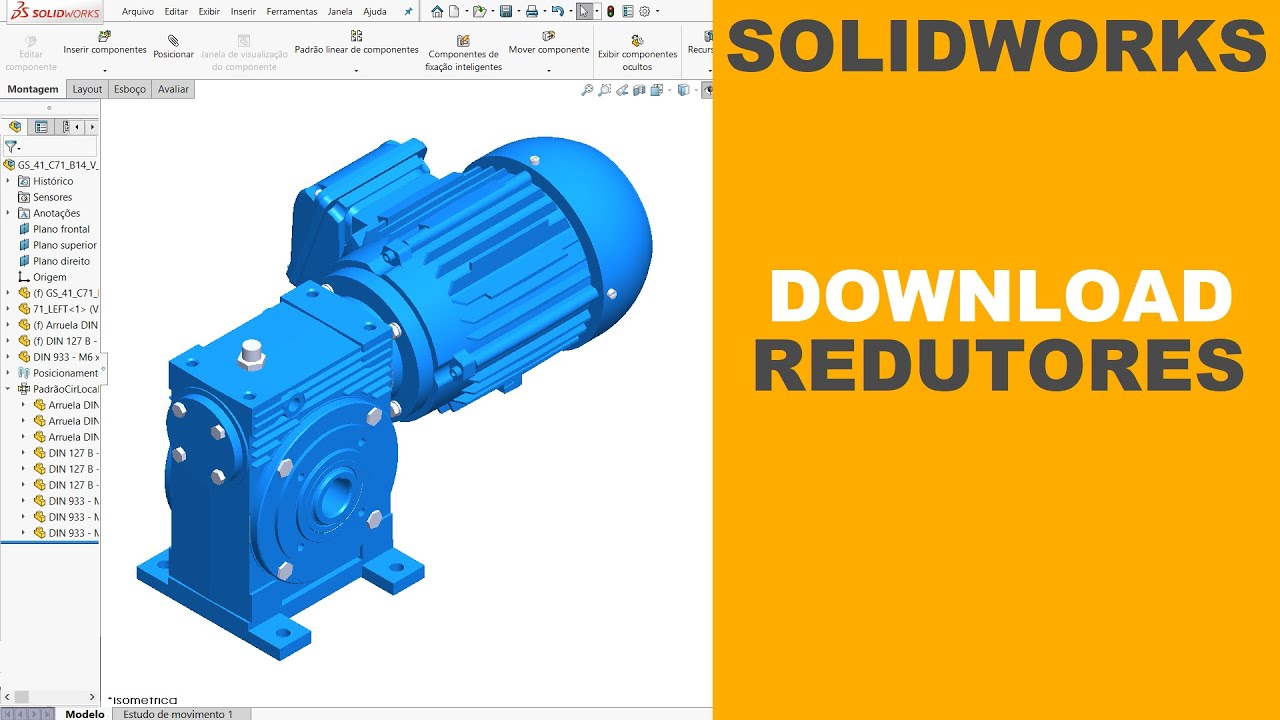Open the Arquivo menu
The image size is (1280, 720).
pyautogui.click(x=138, y=12)
